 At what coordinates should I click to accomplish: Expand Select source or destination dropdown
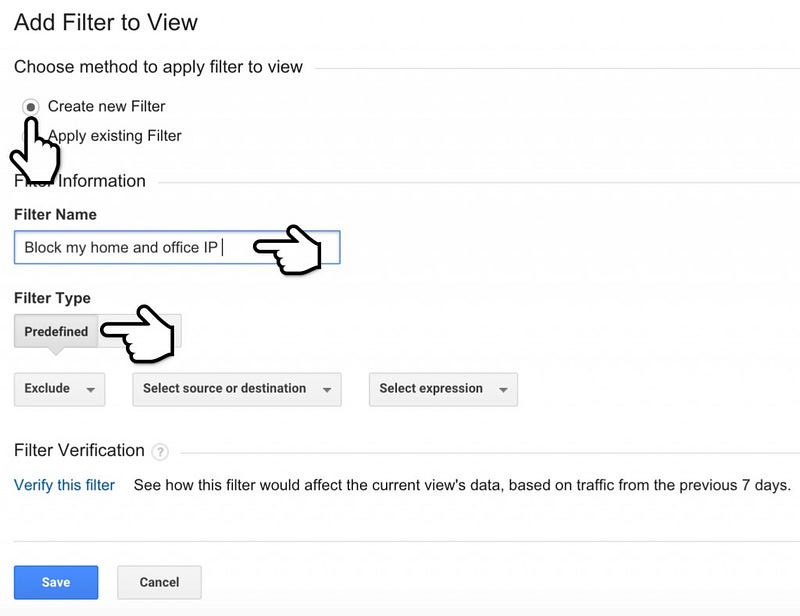coord(237,389)
